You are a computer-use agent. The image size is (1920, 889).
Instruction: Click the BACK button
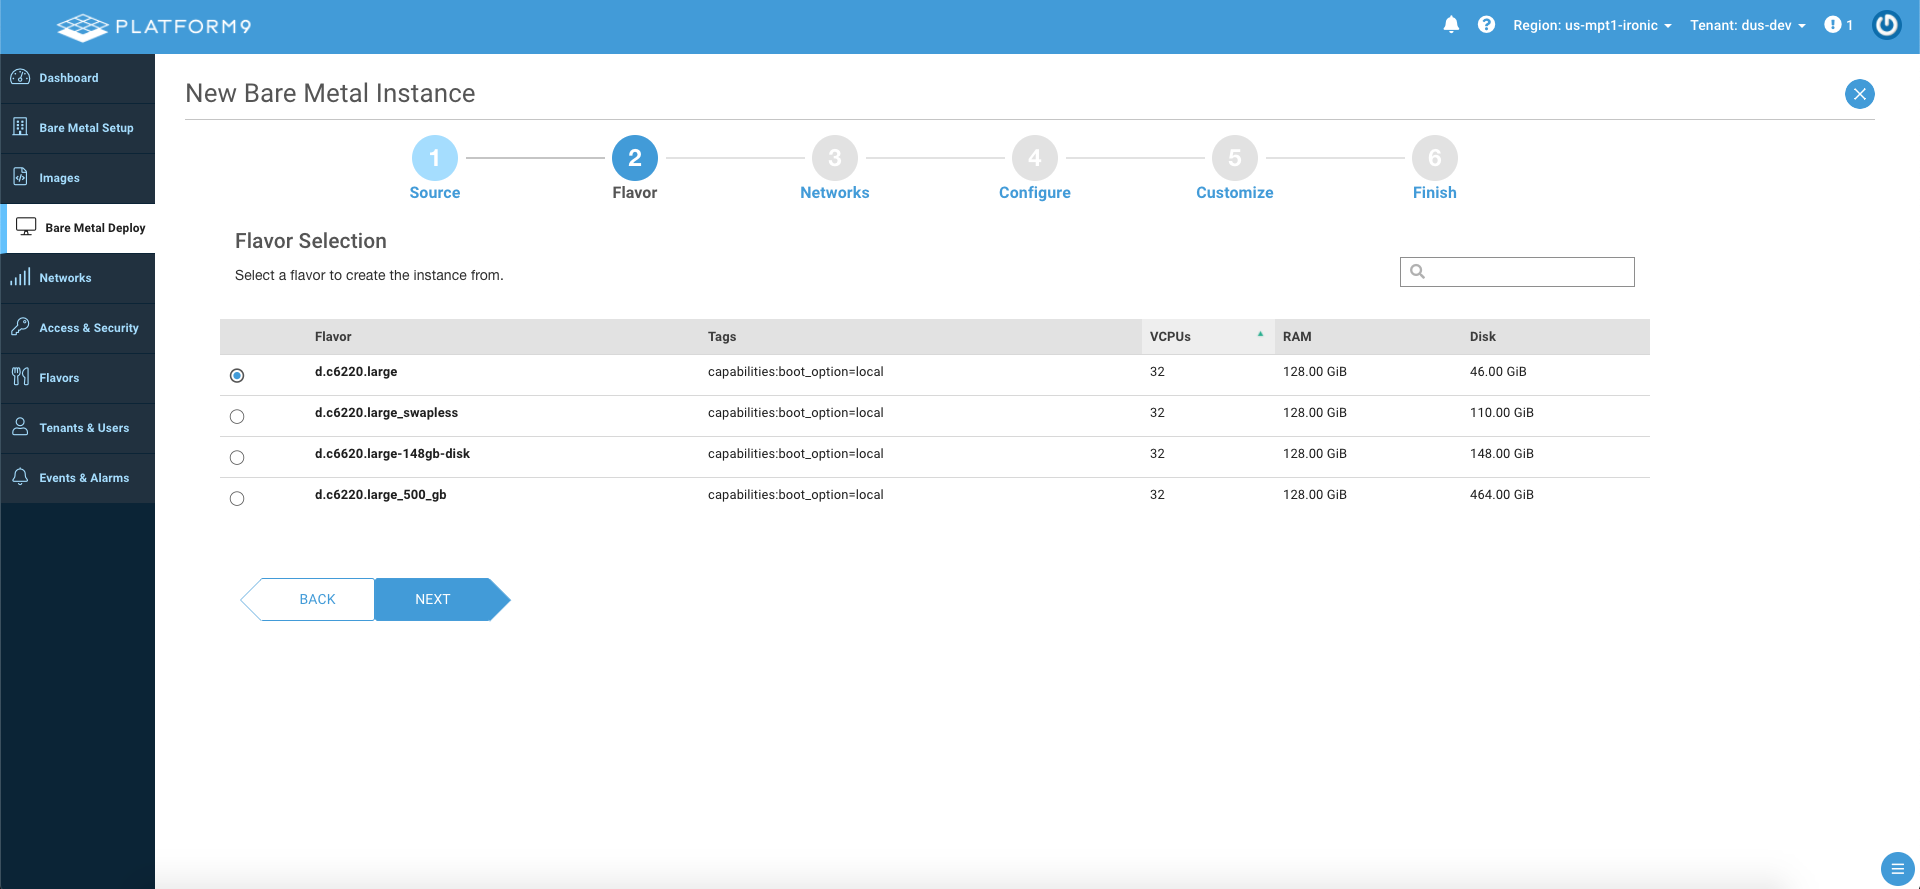[308, 599]
